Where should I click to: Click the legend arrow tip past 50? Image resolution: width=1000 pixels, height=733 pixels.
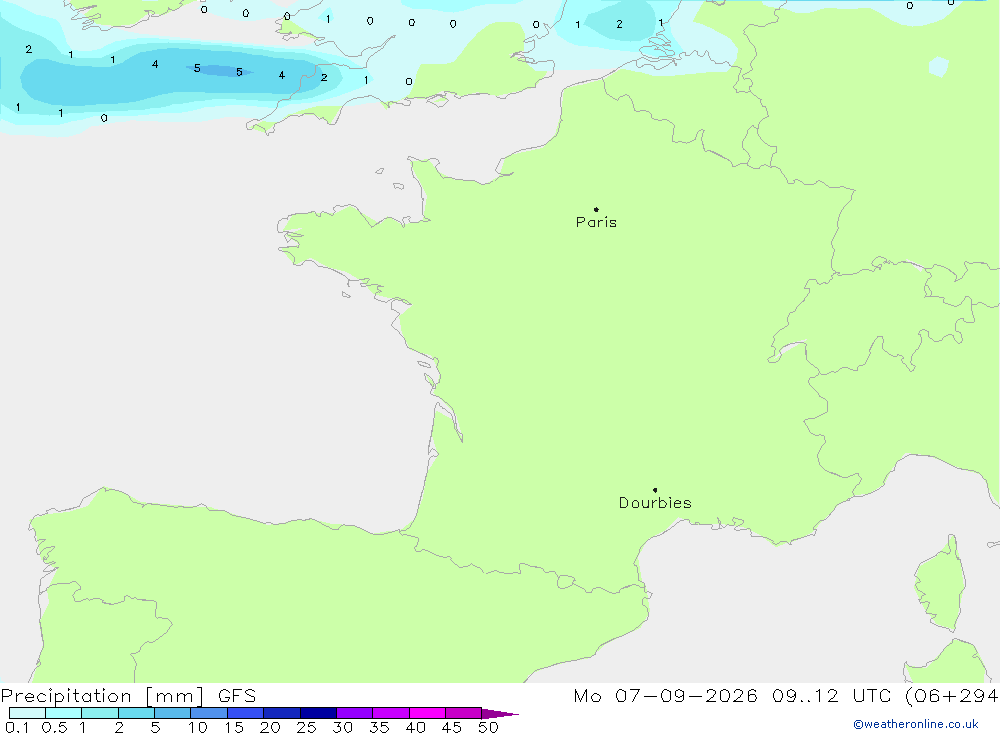500,713
